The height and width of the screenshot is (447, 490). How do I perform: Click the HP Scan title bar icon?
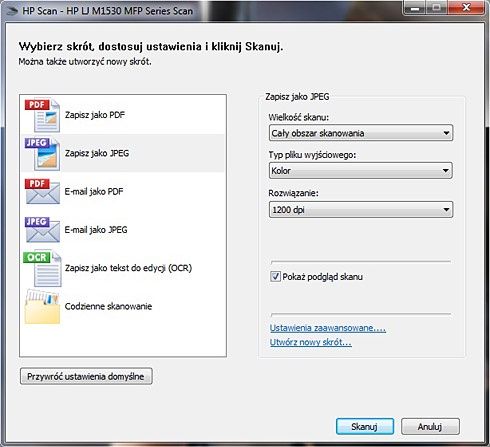[x=12, y=11]
